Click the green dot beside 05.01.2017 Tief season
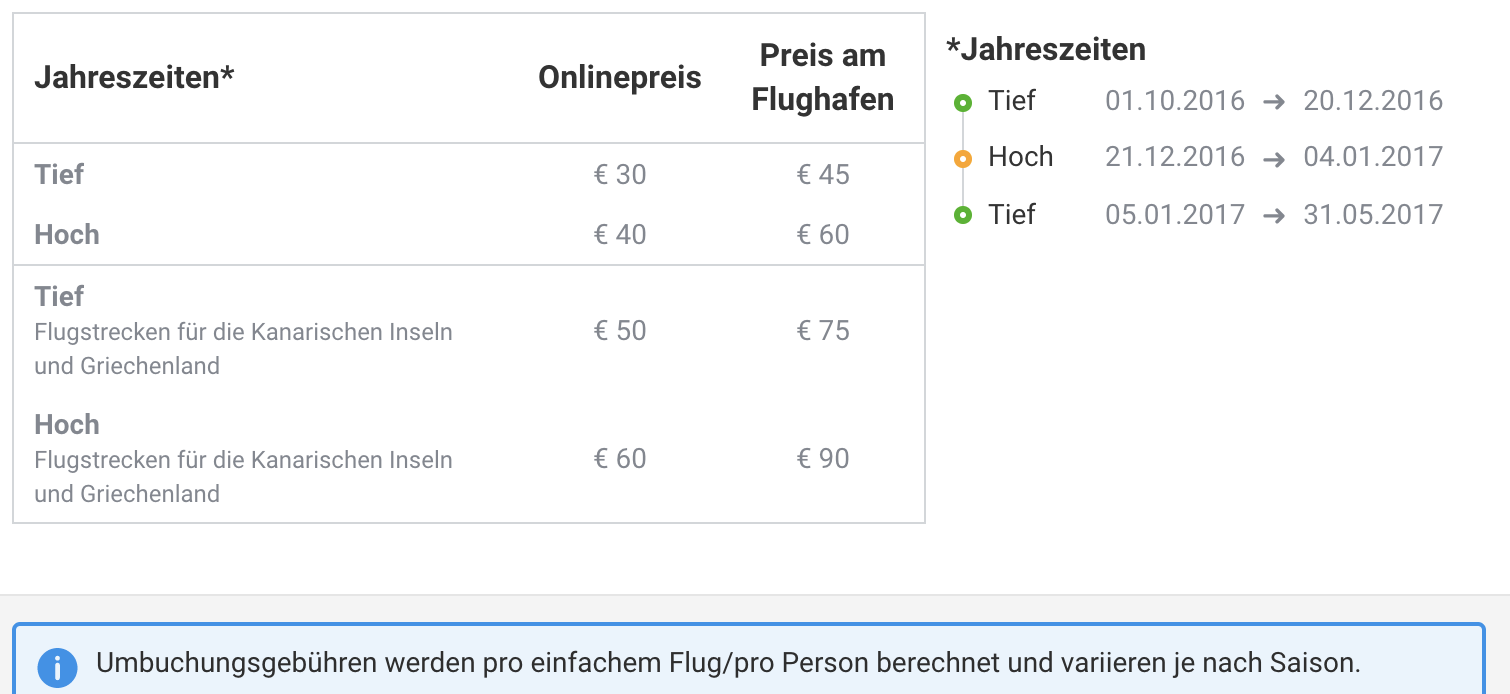Screen dimensions: 1510x694 [x=963, y=215]
